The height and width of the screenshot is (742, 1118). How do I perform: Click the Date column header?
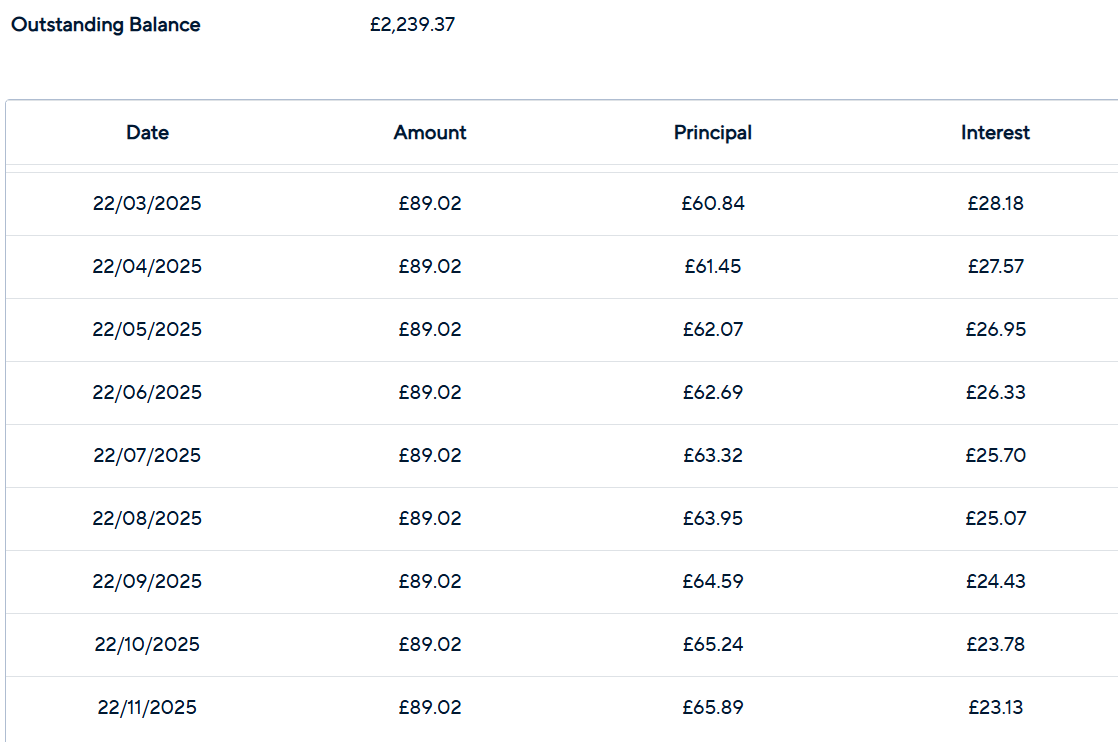pyautogui.click(x=148, y=133)
